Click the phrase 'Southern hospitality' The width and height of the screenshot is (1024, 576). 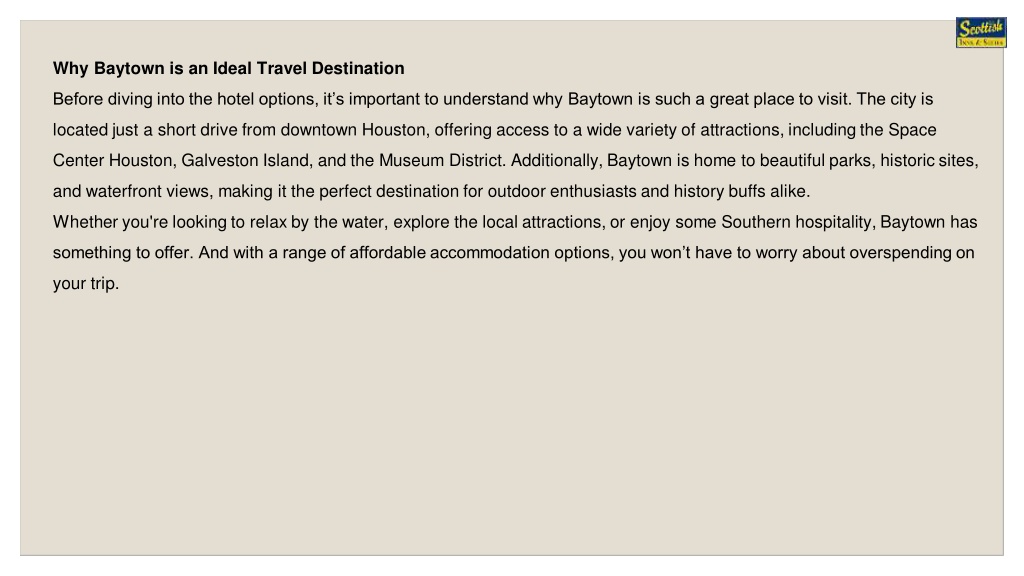click(796, 222)
